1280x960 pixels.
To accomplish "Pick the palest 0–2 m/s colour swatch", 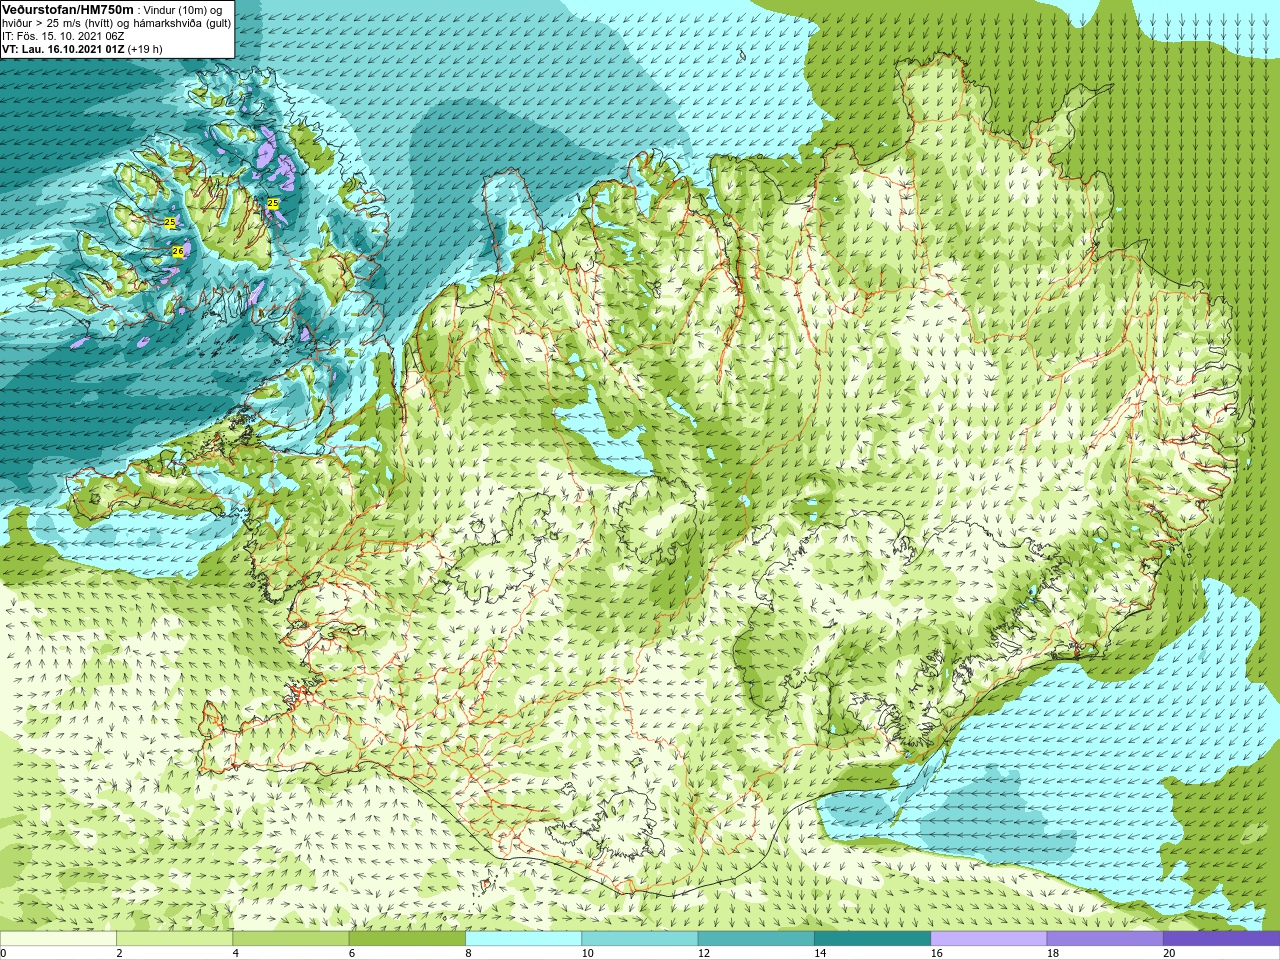I will click(x=58, y=938).
